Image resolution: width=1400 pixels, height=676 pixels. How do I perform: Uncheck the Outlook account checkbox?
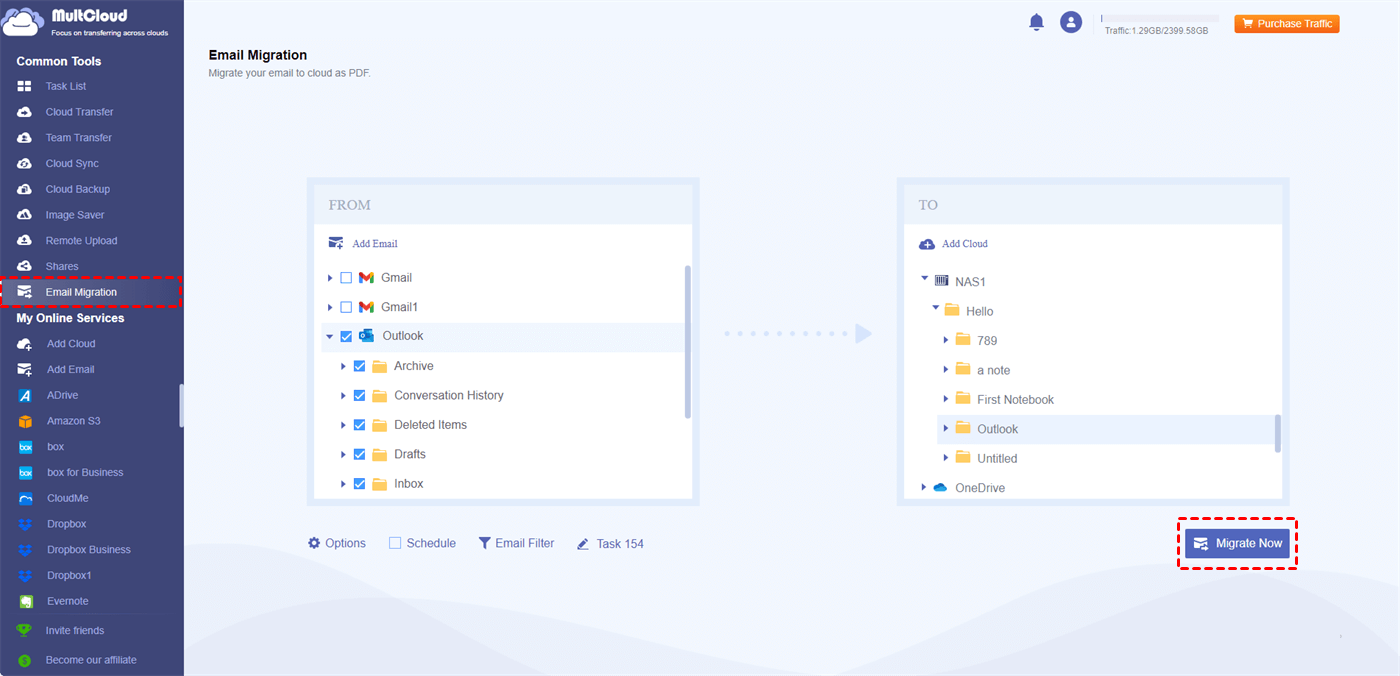coord(346,337)
